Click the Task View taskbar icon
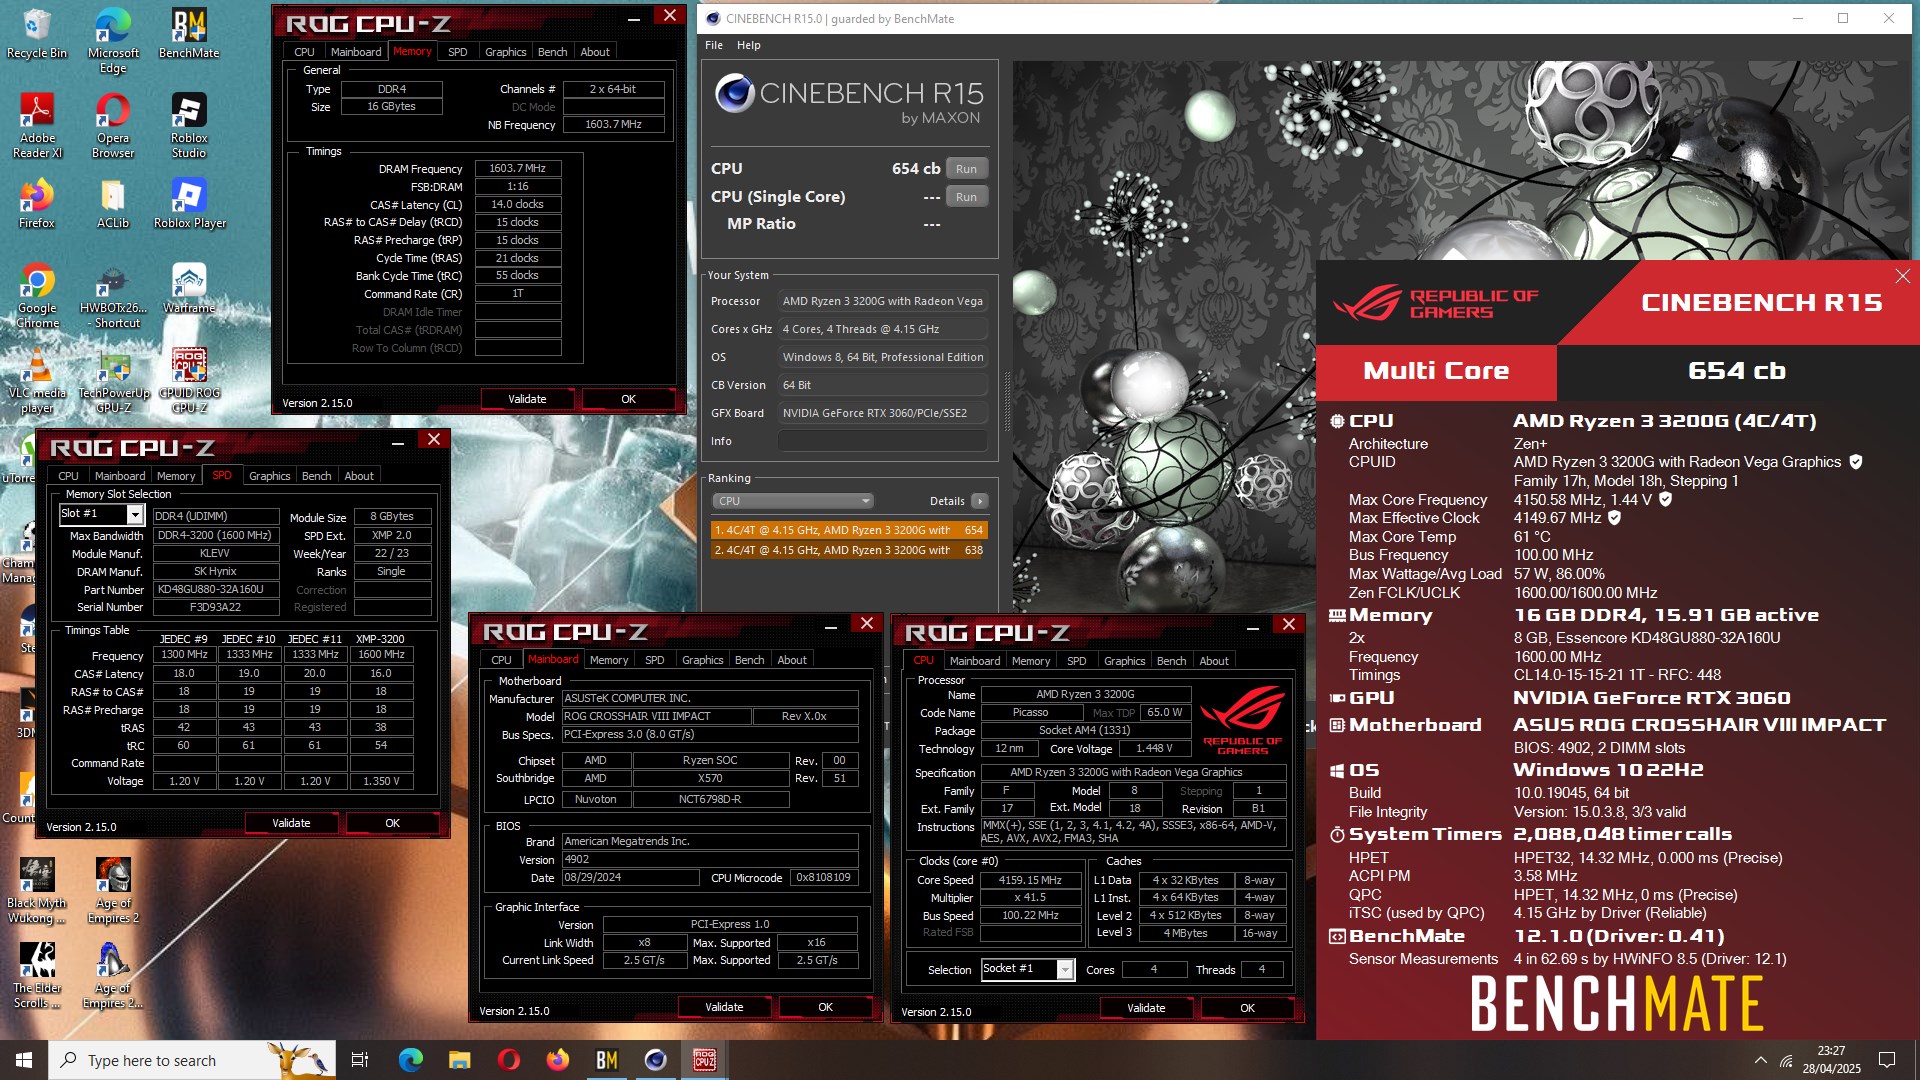This screenshot has width=1920, height=1080. point(360,1060)
